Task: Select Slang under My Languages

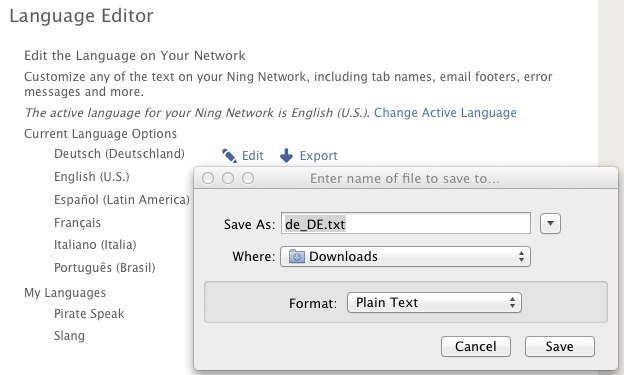Action: [x=69, y=336]
